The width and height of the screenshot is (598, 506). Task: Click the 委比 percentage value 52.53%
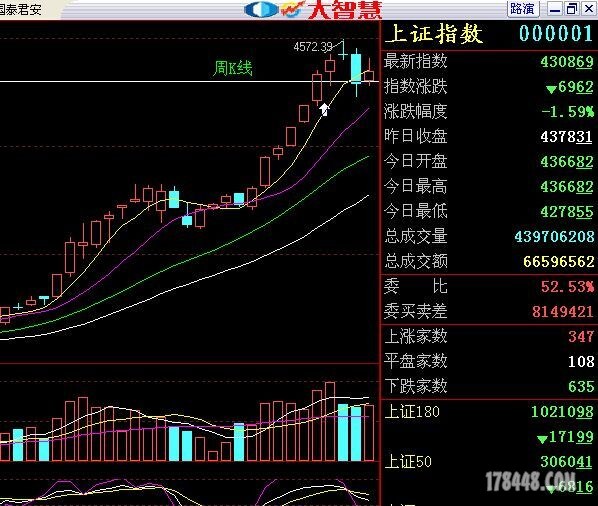567,287
